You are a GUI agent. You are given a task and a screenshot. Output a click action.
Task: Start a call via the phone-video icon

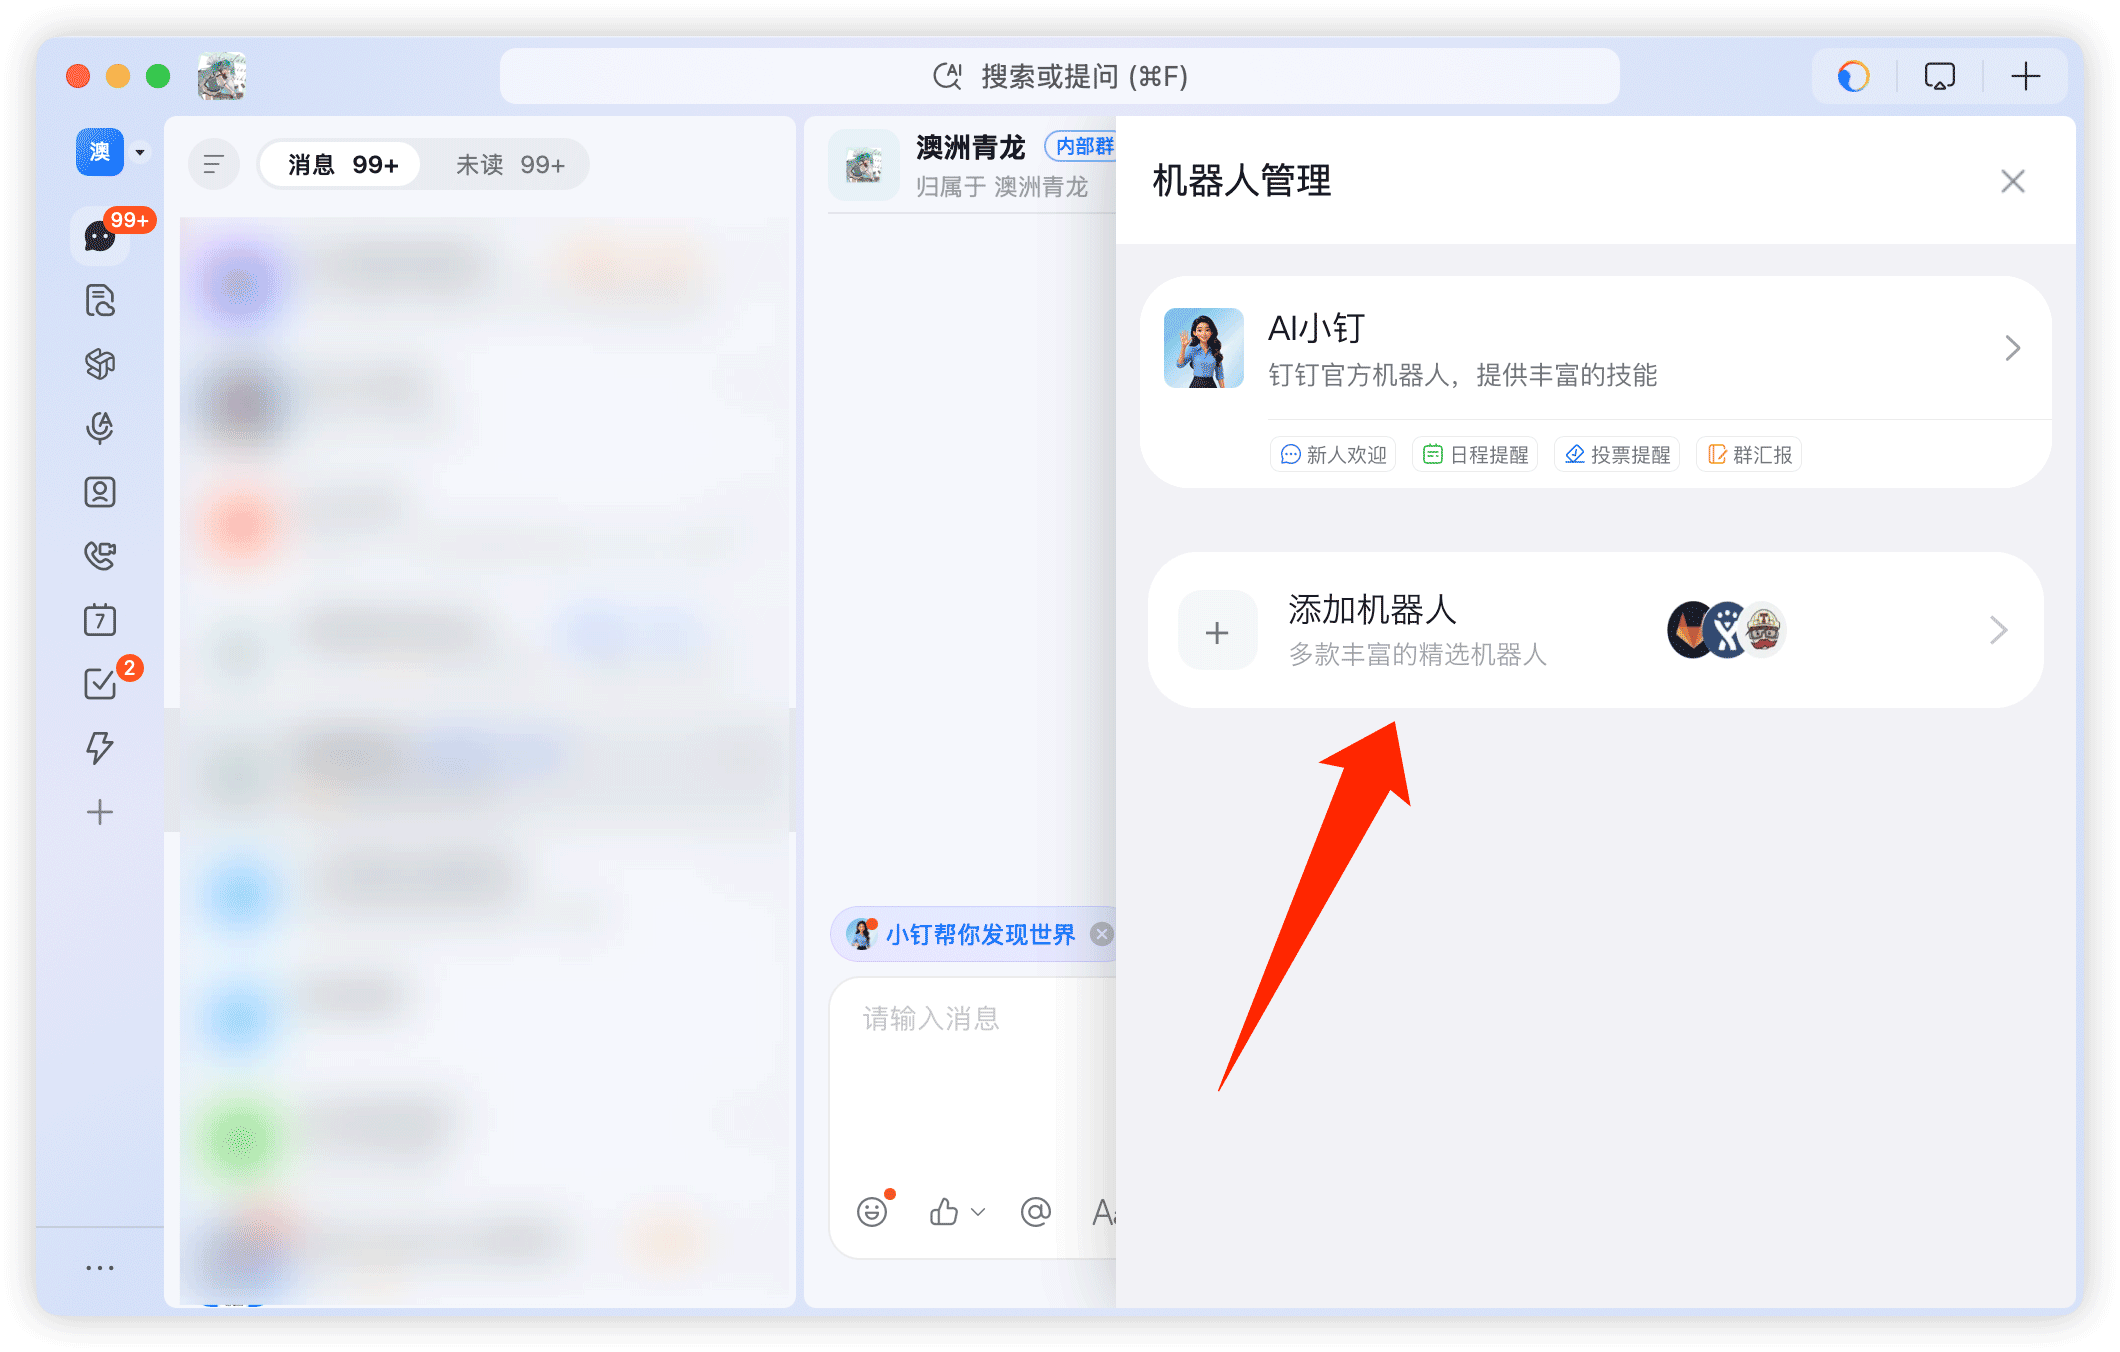coord(100,556)
